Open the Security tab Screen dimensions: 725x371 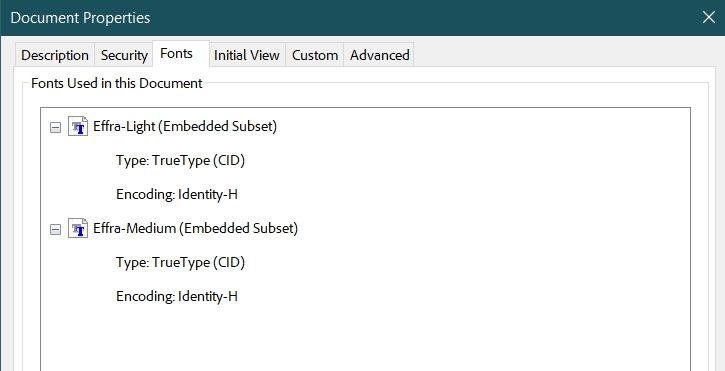click(124, 56)
